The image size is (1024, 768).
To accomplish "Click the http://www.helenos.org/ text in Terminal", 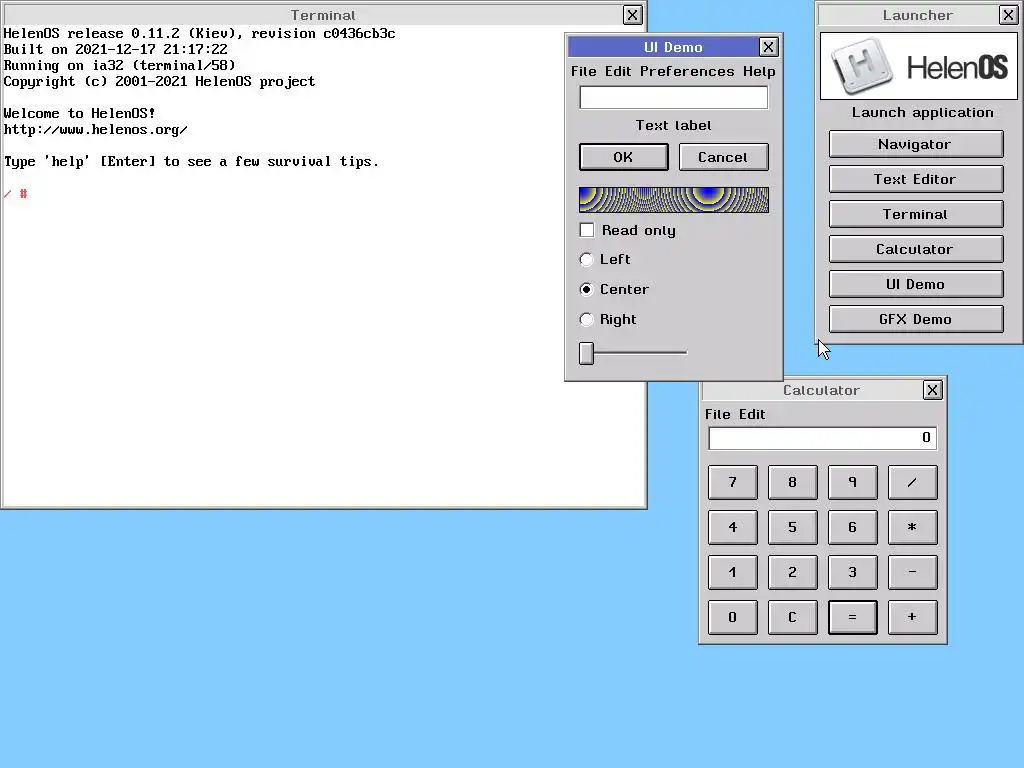I will point(95,129).
